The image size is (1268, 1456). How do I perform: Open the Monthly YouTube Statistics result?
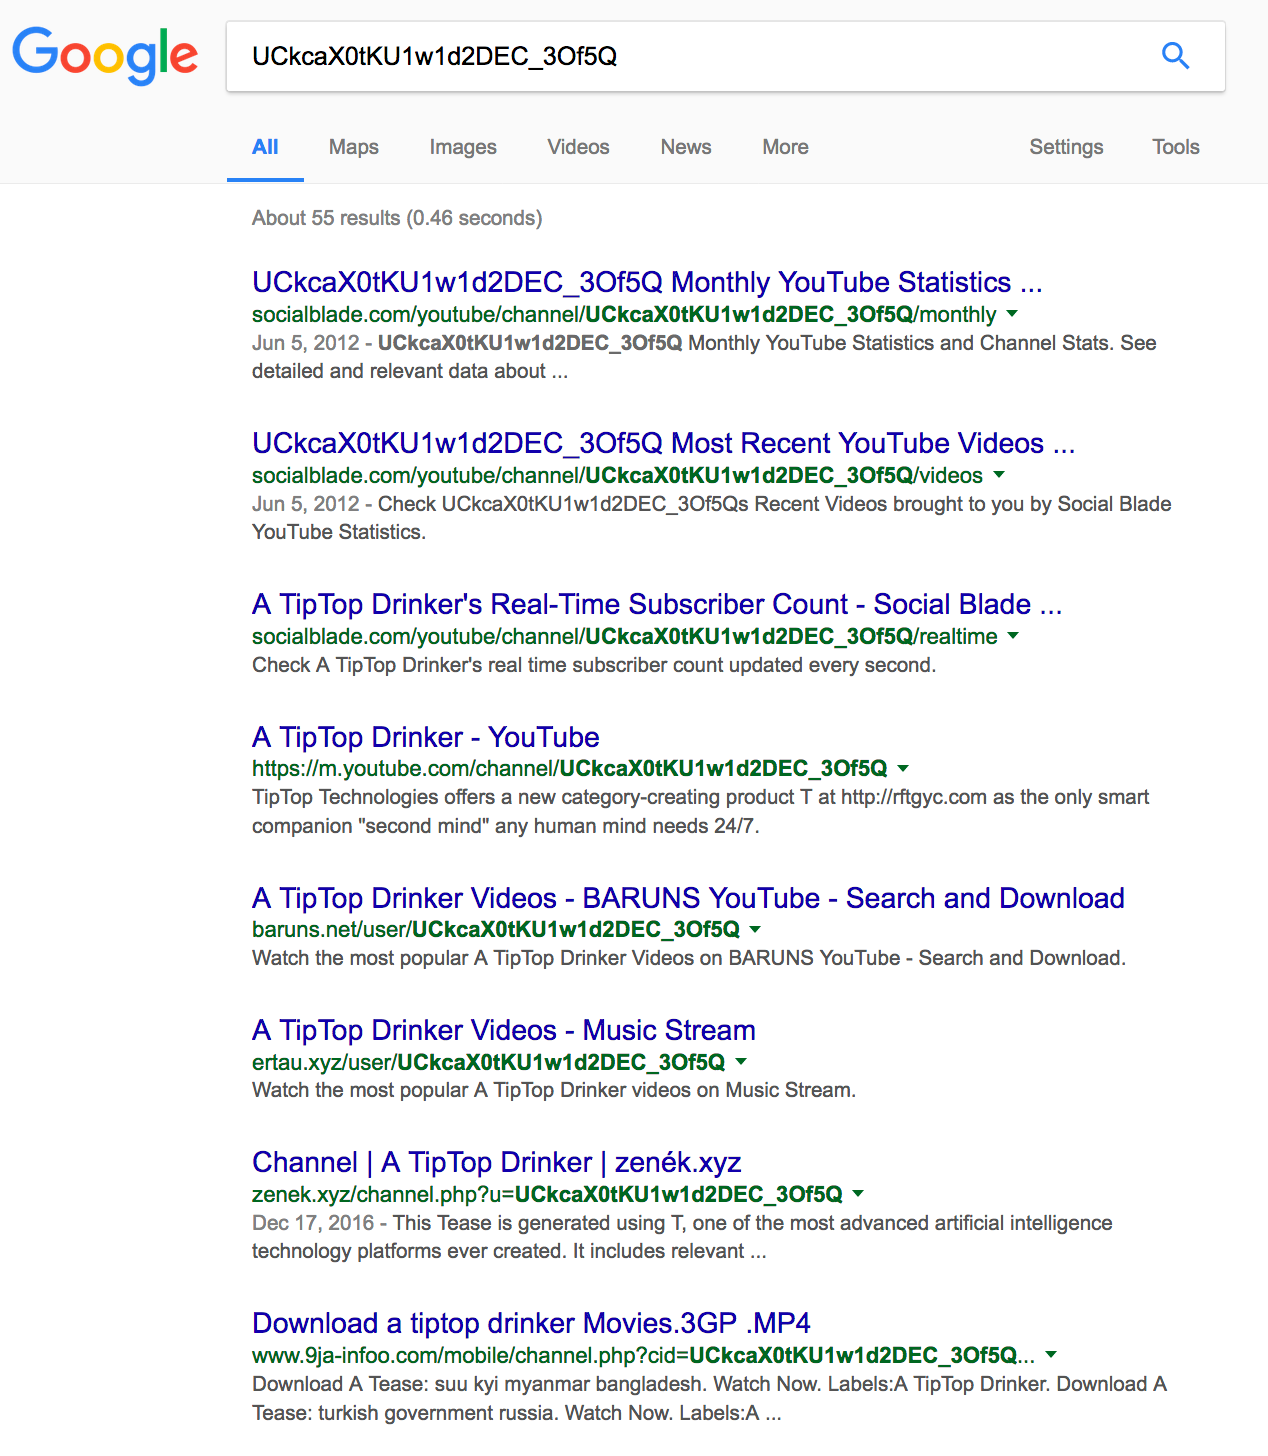(647, 282)
